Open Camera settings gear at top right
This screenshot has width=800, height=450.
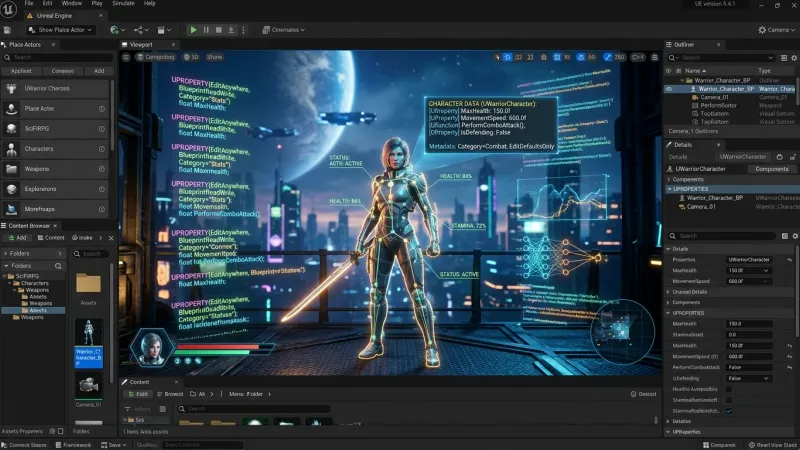click(762, 30)
